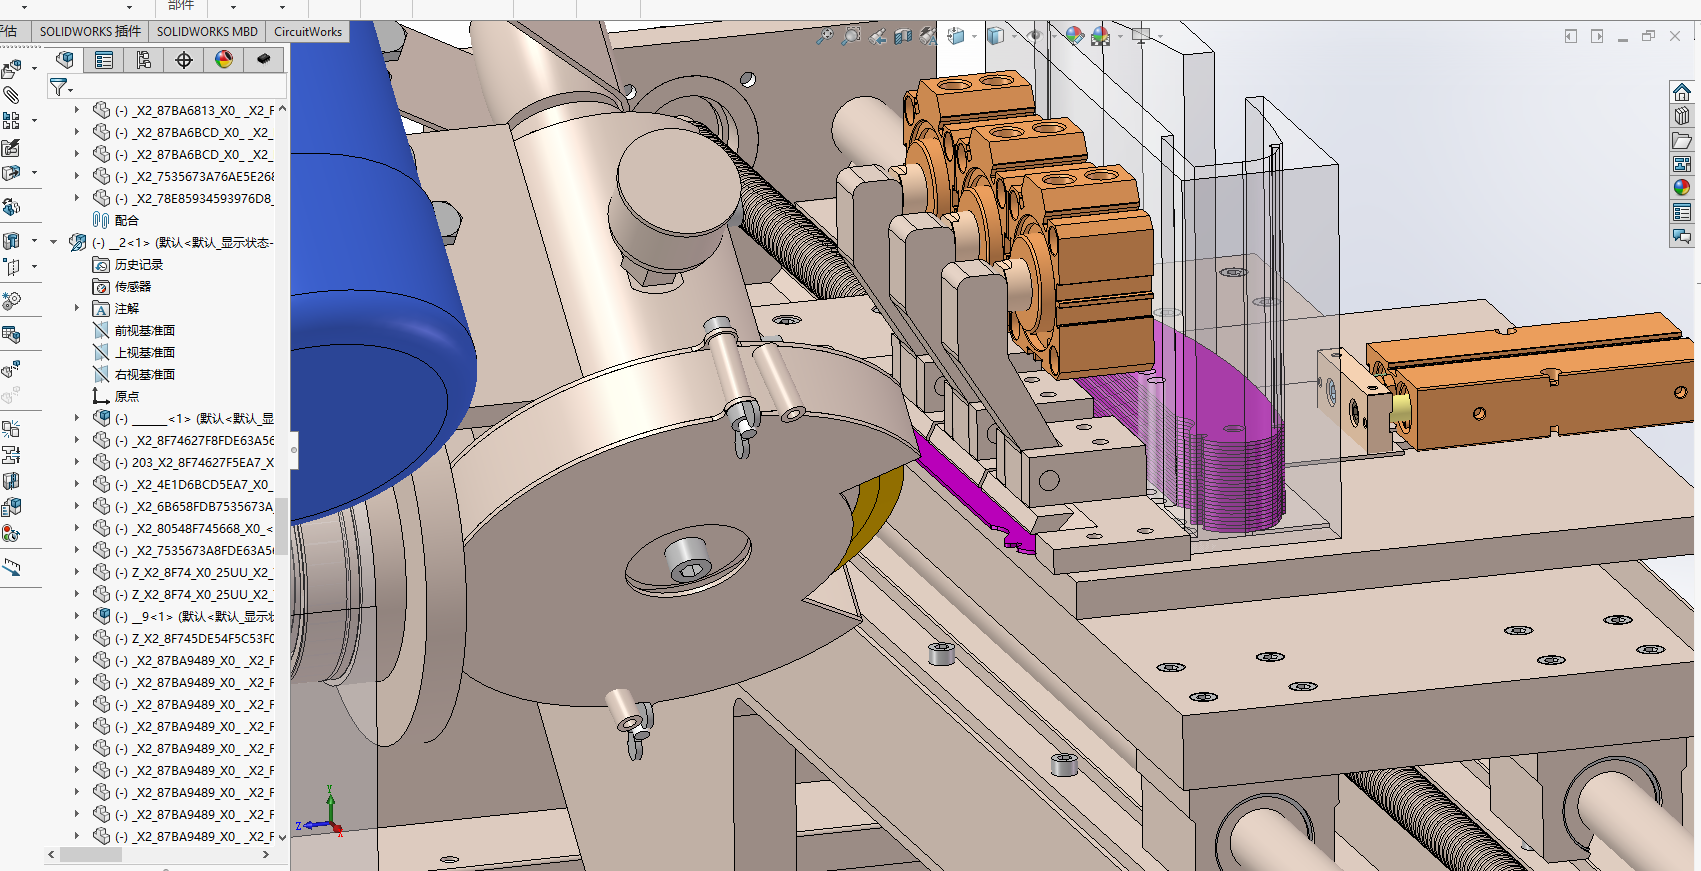Select 配合 mates folder

coord(116,220)
